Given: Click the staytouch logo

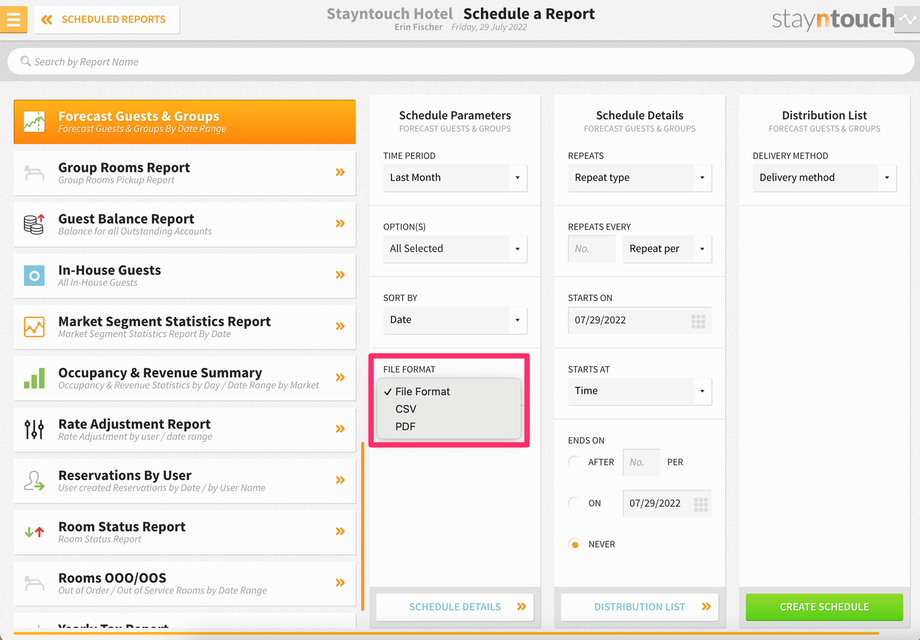Looking at the screenshot, I should pos(833,19).
